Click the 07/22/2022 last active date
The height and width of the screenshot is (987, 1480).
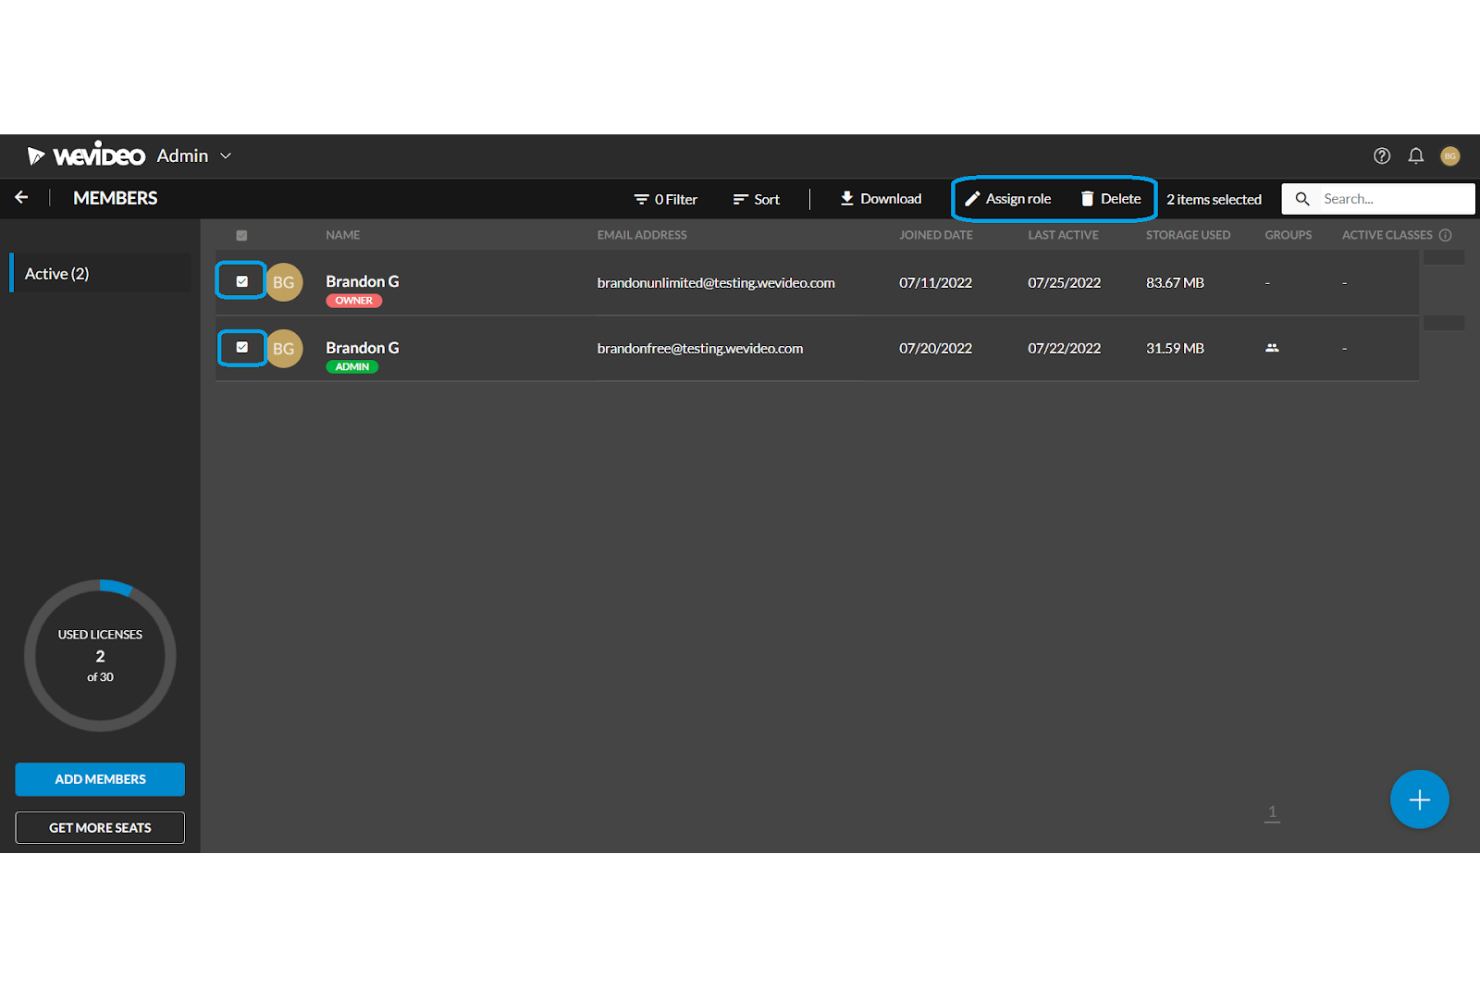pos(1064,349)
